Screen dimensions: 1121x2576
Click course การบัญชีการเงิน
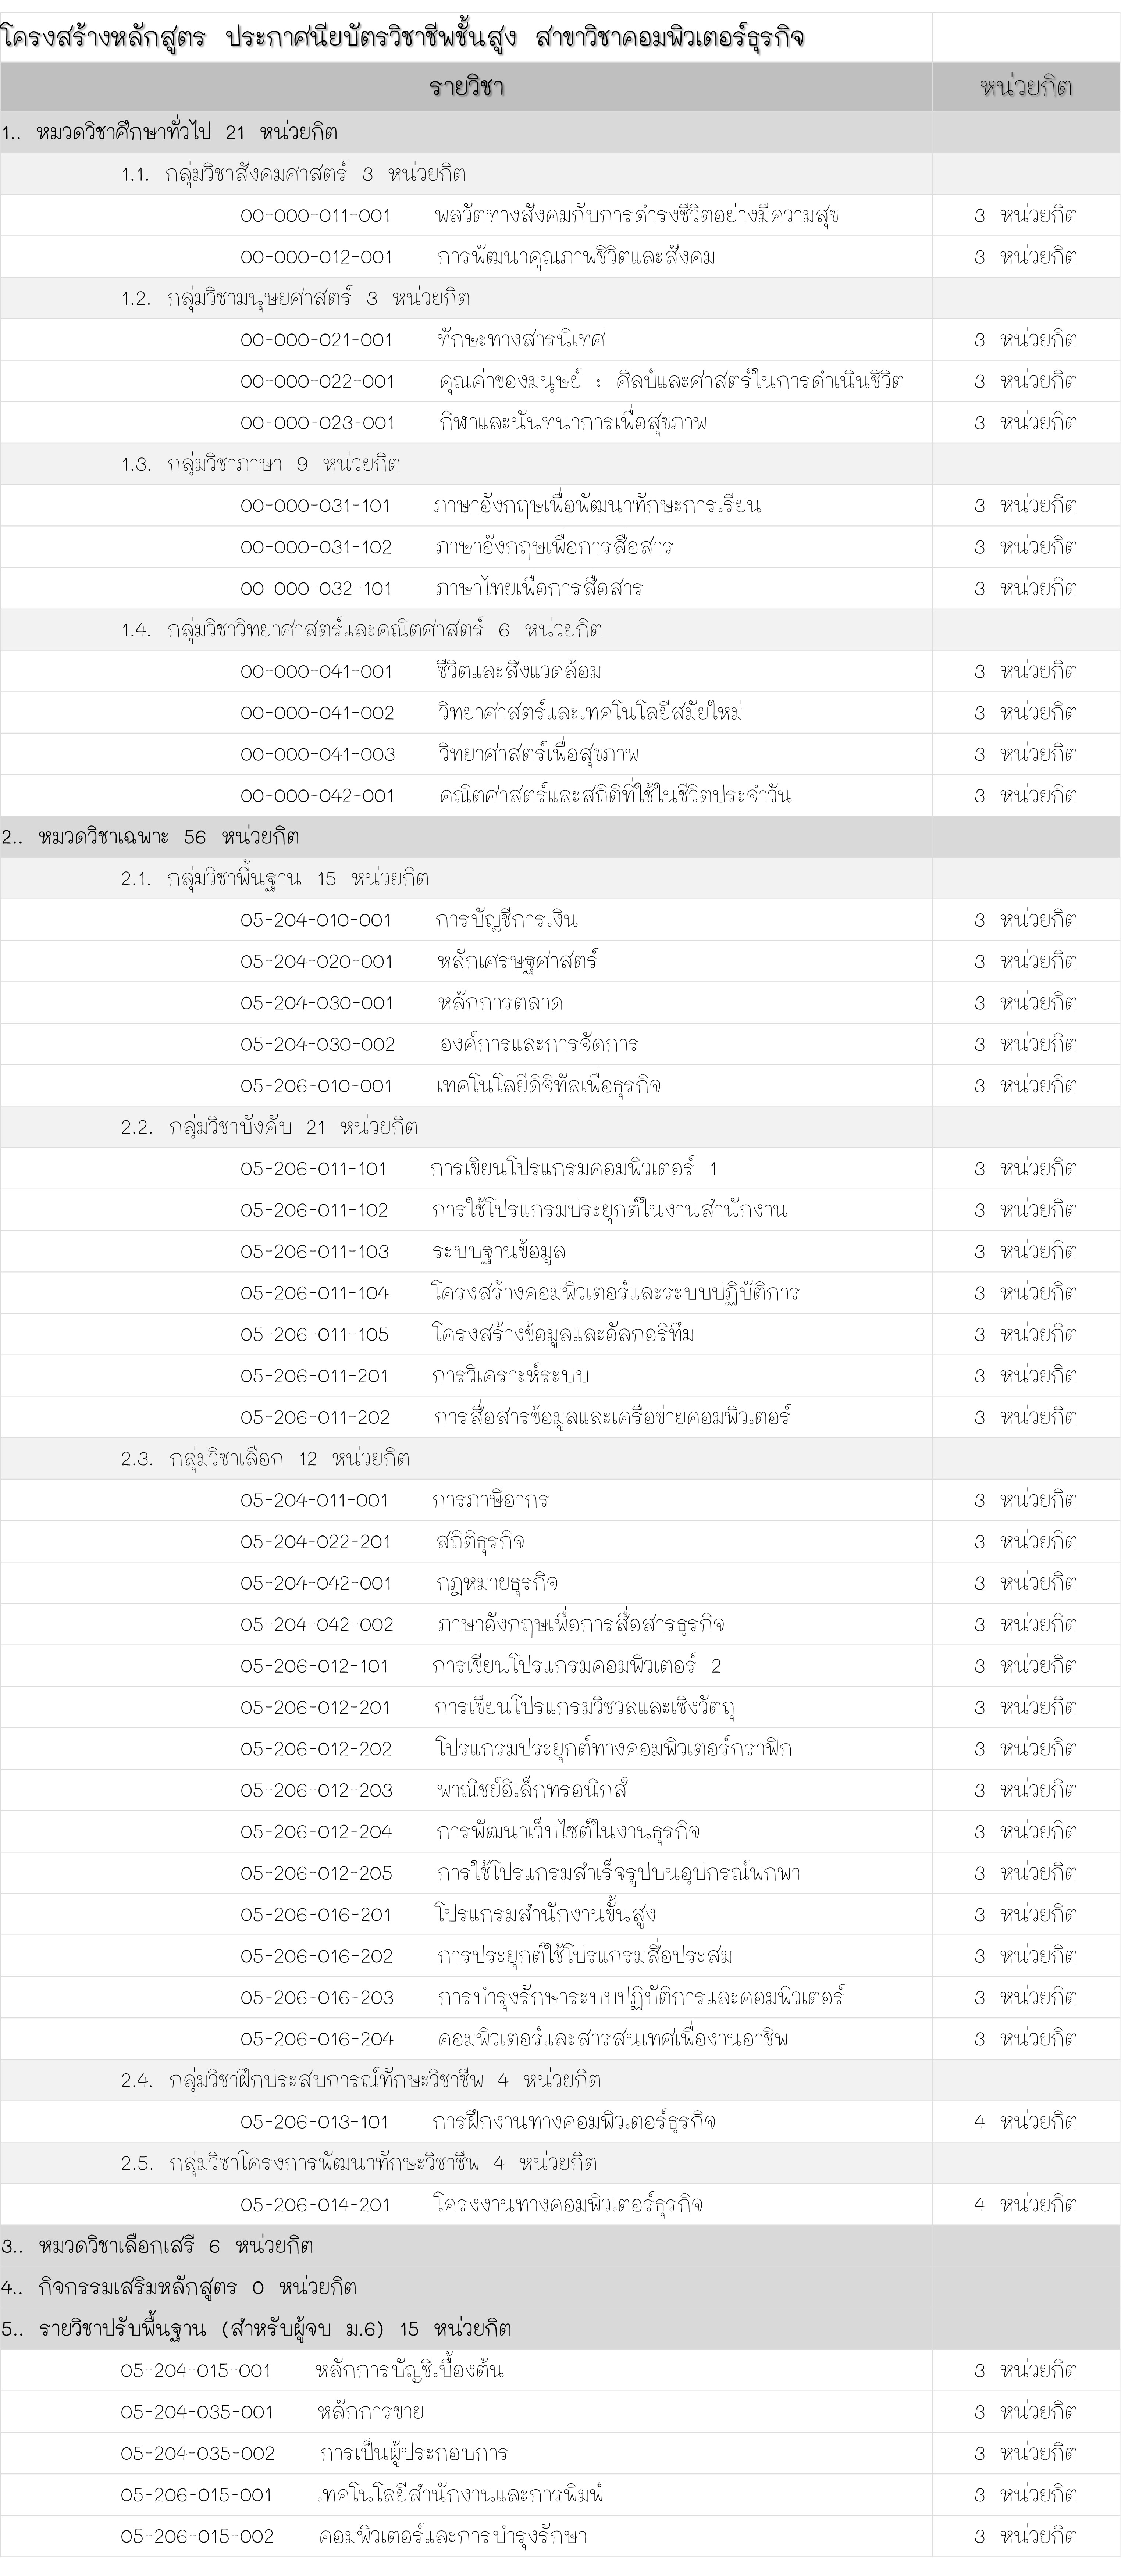507,920
